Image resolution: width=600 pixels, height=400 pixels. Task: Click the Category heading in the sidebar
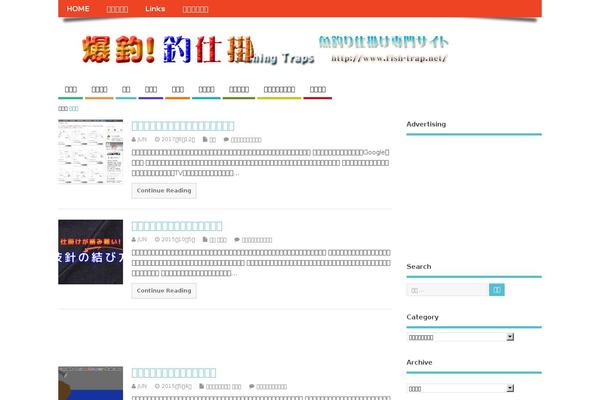[x=422, y=317]
